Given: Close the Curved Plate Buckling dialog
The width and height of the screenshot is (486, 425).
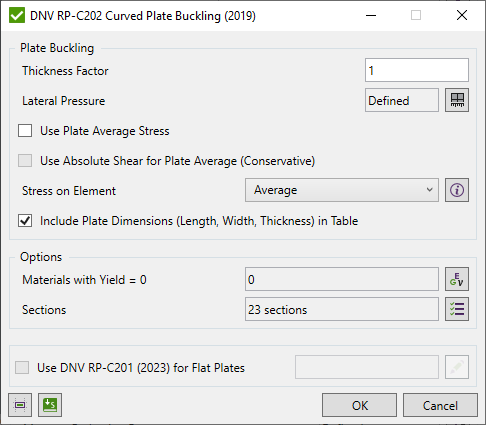Looking at the screenshot, I should click(x=462, y=15).
